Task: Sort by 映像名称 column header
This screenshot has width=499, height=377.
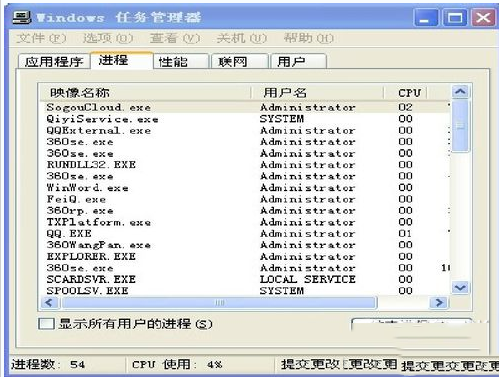Action: point(145,92)
